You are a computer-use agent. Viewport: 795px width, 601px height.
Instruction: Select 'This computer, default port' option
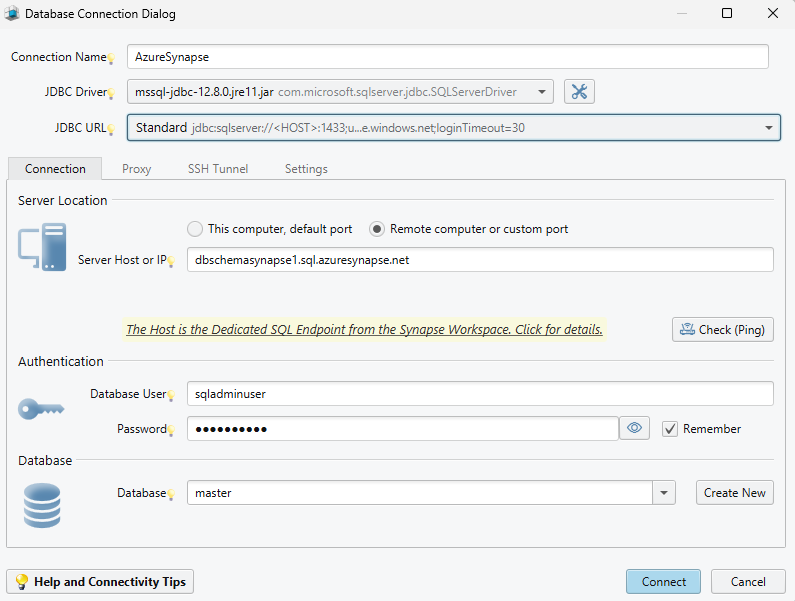[195, 229]
